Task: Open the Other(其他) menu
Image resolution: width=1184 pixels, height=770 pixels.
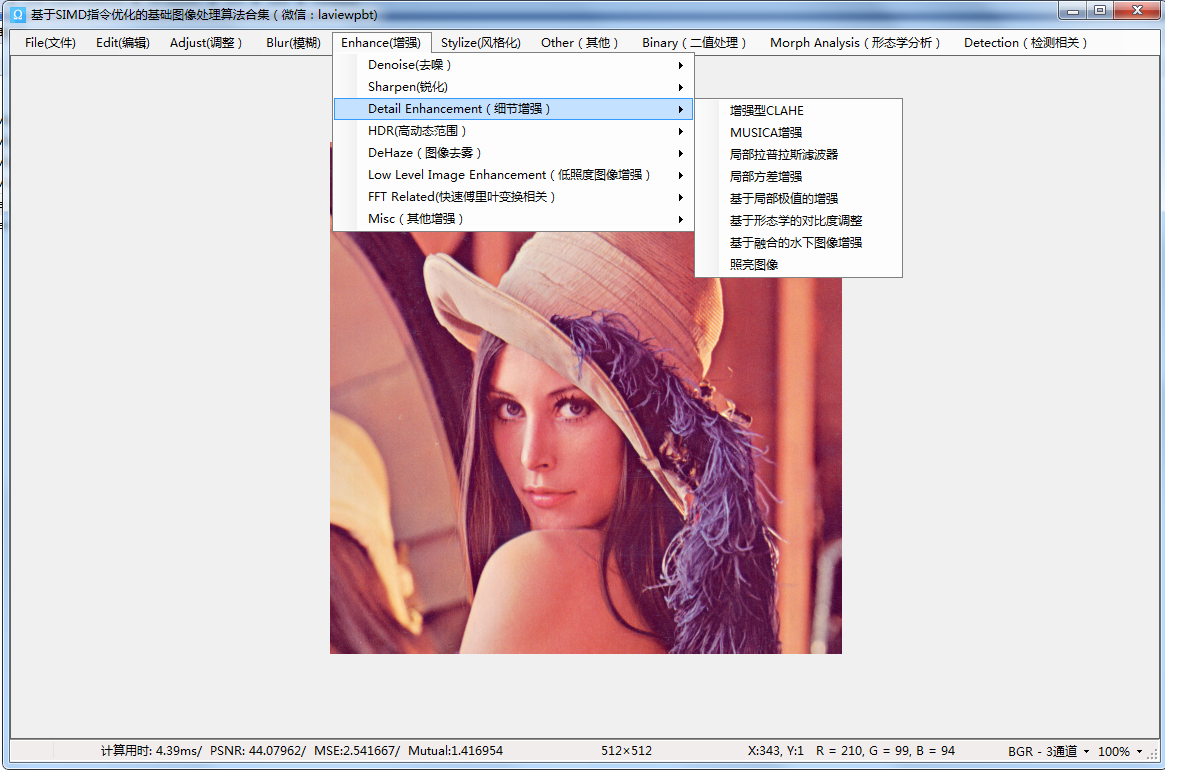Action: pos(579,43)
